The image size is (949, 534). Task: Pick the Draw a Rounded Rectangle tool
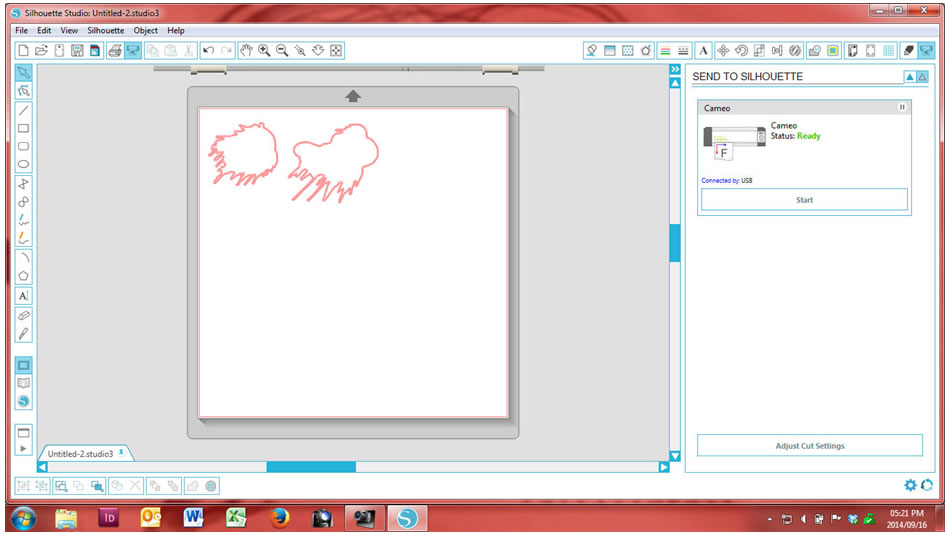[x=24, y=146]
